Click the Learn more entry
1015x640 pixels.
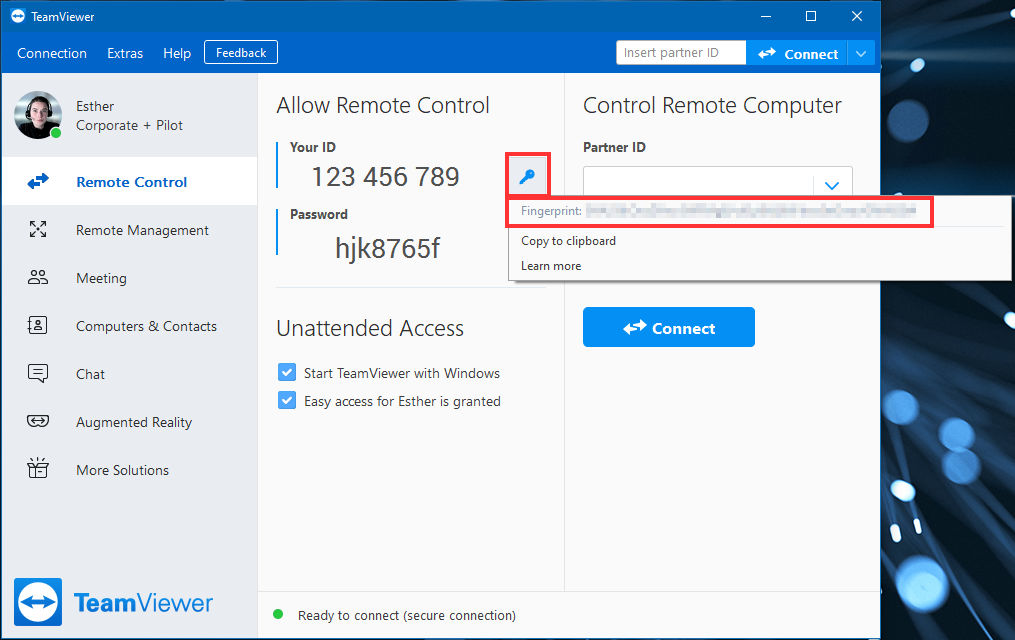[551, 266]
